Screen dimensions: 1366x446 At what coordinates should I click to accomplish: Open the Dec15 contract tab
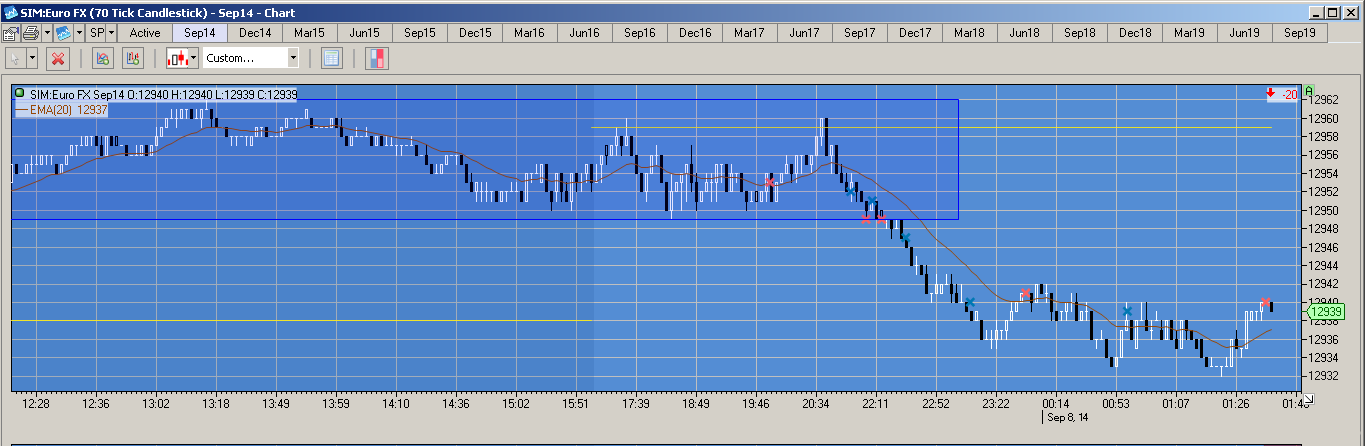click(475, 33)
